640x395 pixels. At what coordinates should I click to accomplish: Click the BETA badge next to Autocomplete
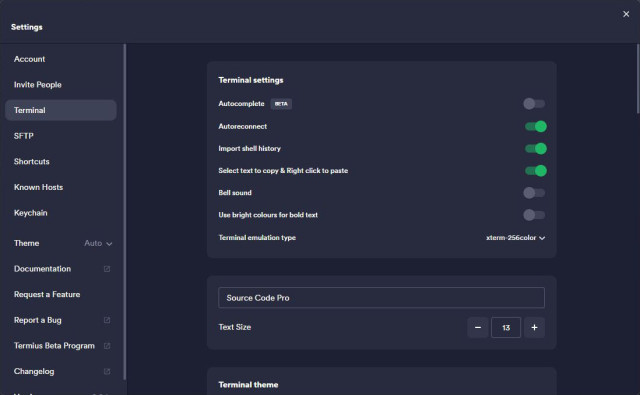coord(281,104)
